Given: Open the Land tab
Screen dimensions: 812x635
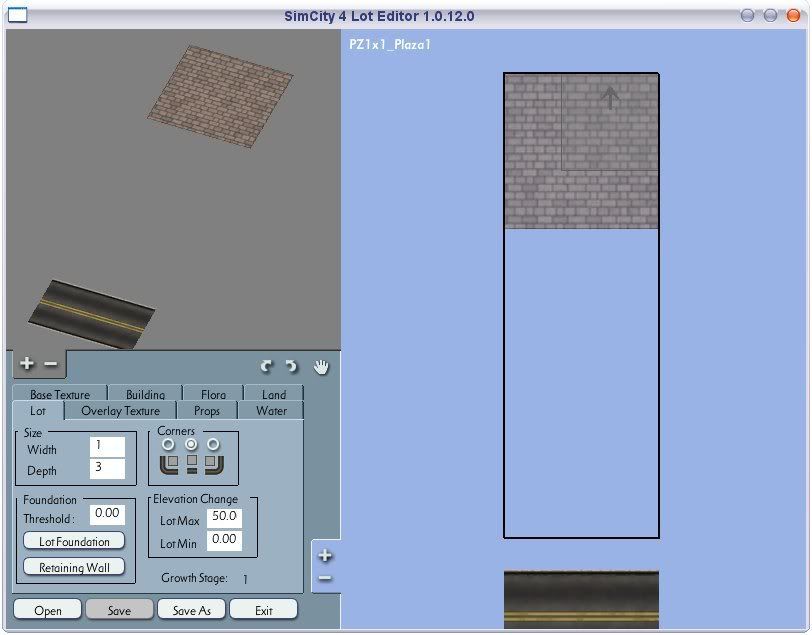Looking at the screenshot, I should [x=274, y=394].
